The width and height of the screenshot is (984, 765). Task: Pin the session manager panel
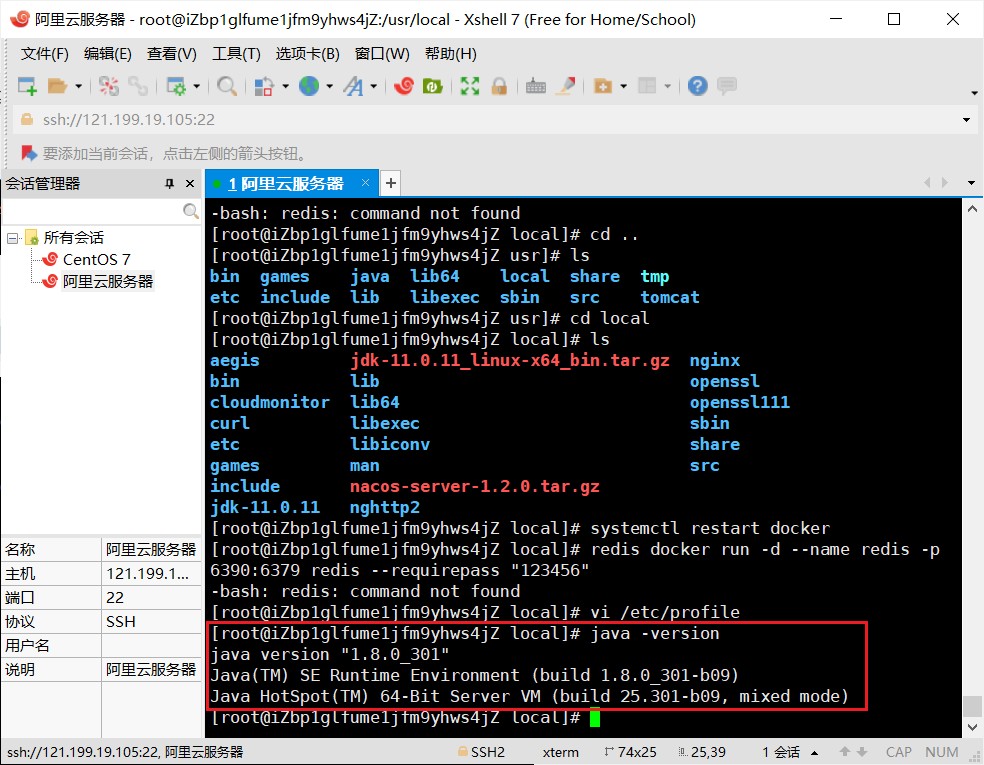169,183
